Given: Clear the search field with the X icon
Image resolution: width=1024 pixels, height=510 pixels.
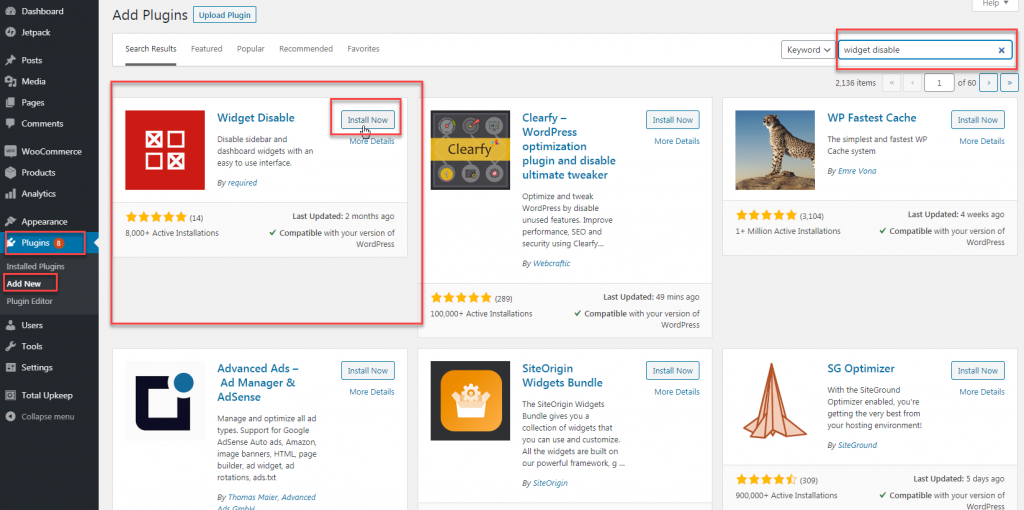Looking at the screenshot, I should pos(1001,50).
